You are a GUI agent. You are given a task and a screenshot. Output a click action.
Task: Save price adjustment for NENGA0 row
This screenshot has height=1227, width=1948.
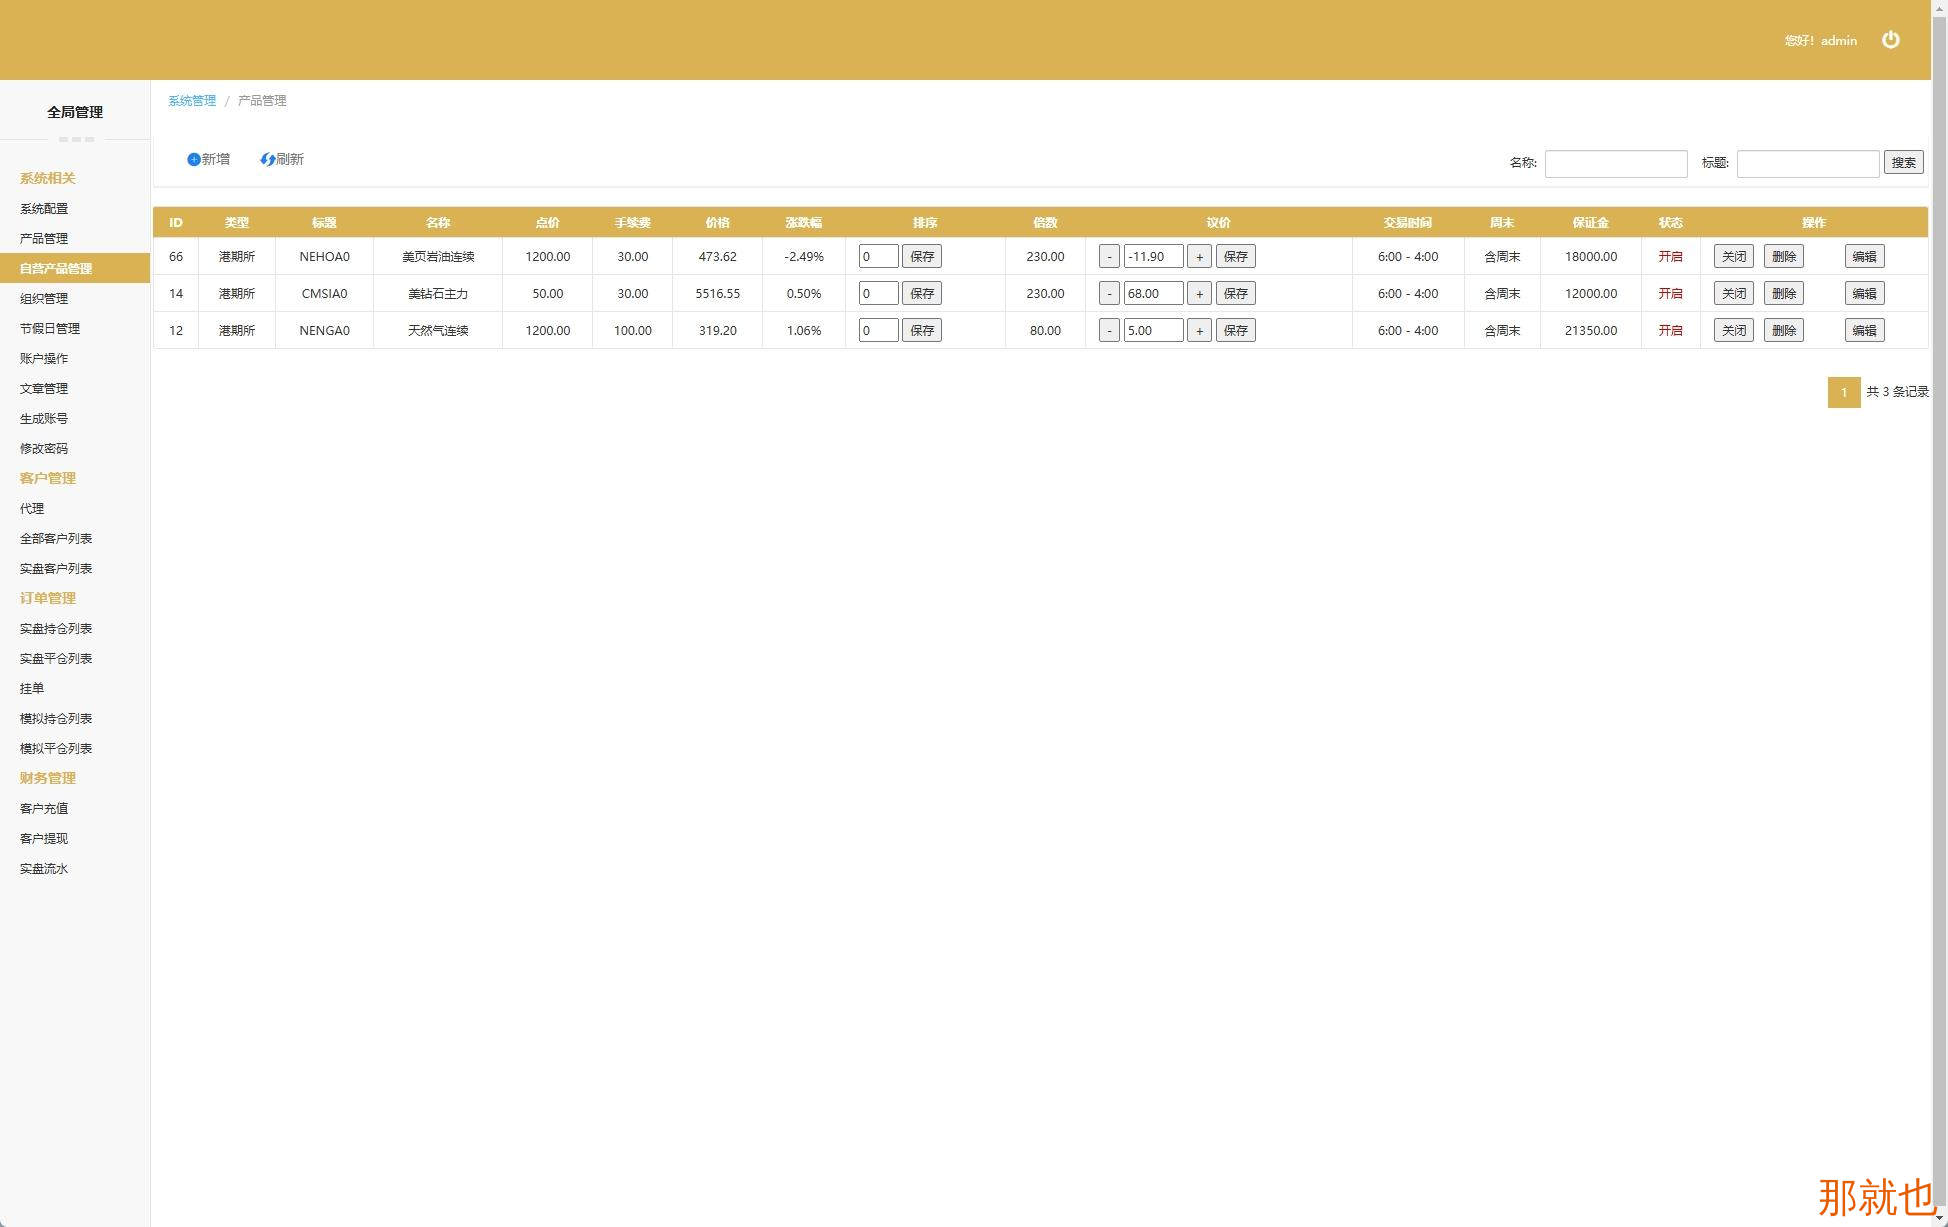point(1235,330)
